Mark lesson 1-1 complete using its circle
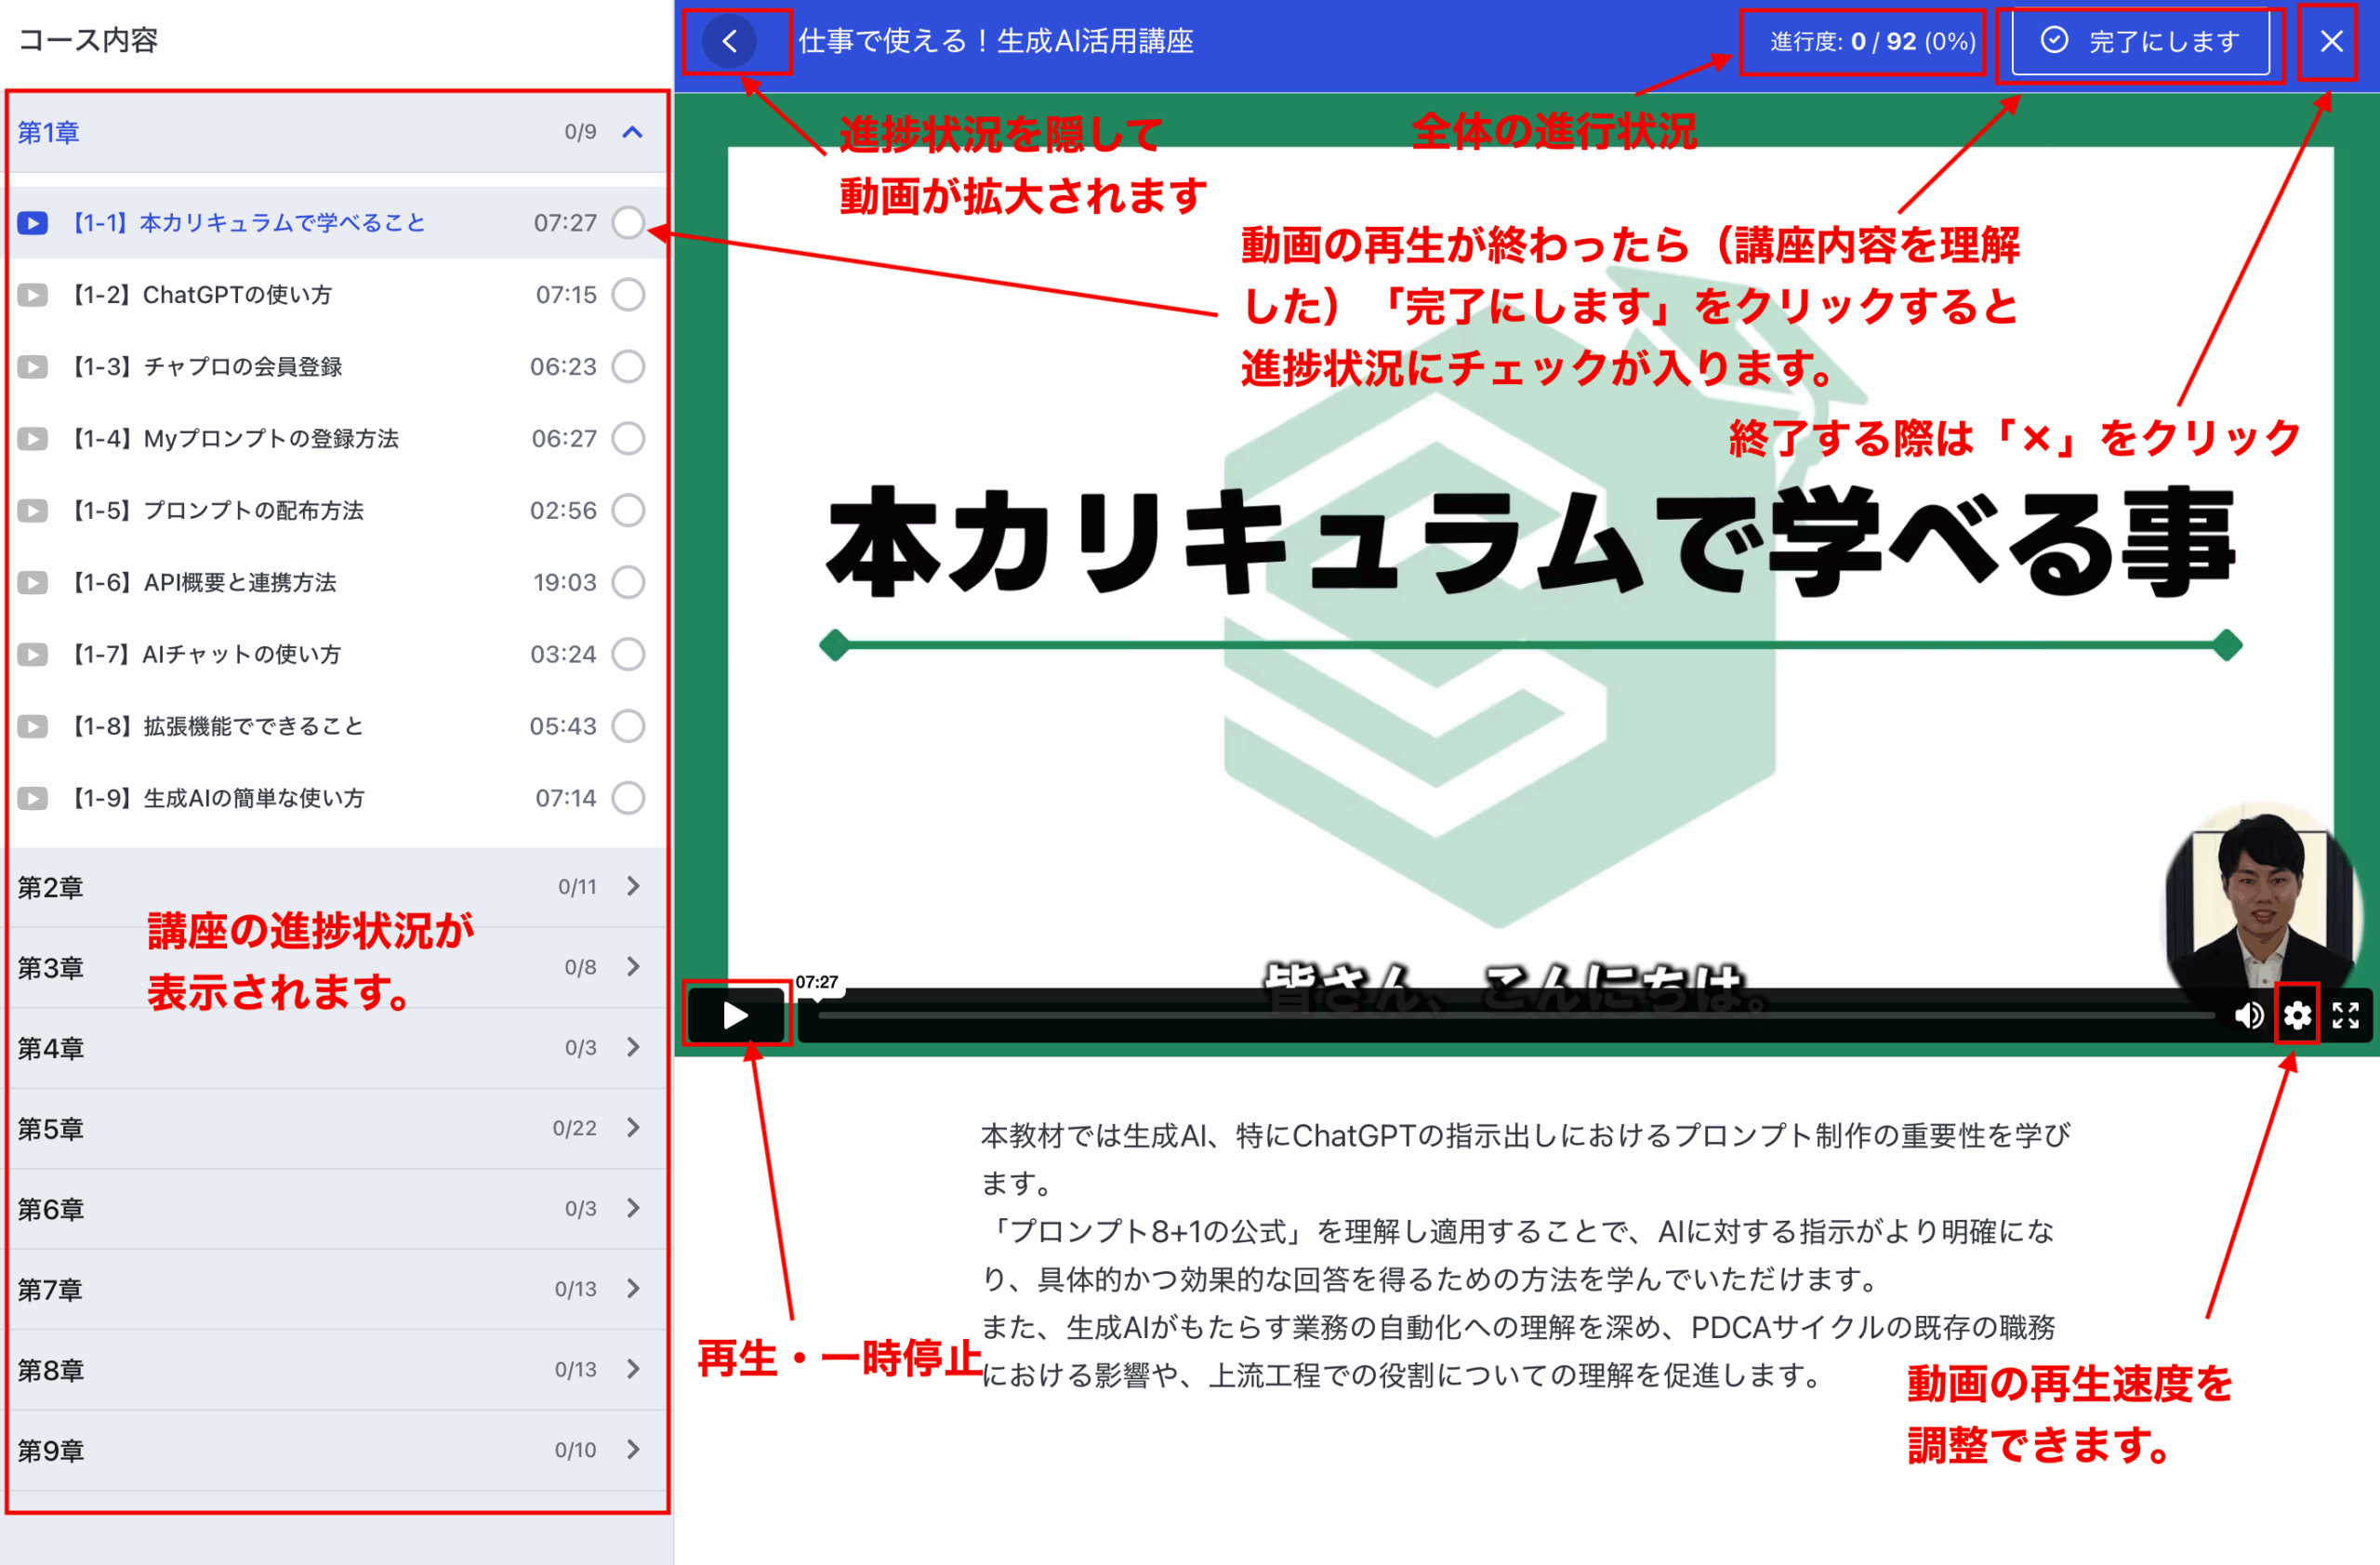This screenshot has width=2380, height=1565. 628,222
